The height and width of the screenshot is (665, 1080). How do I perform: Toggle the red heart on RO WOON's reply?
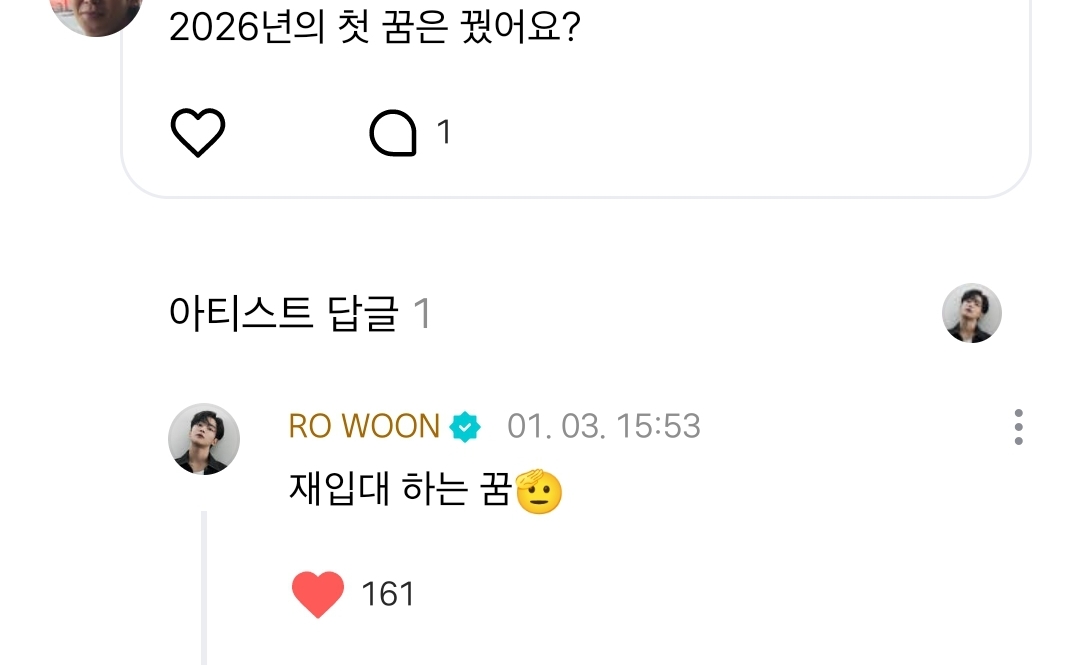[318, 594]
